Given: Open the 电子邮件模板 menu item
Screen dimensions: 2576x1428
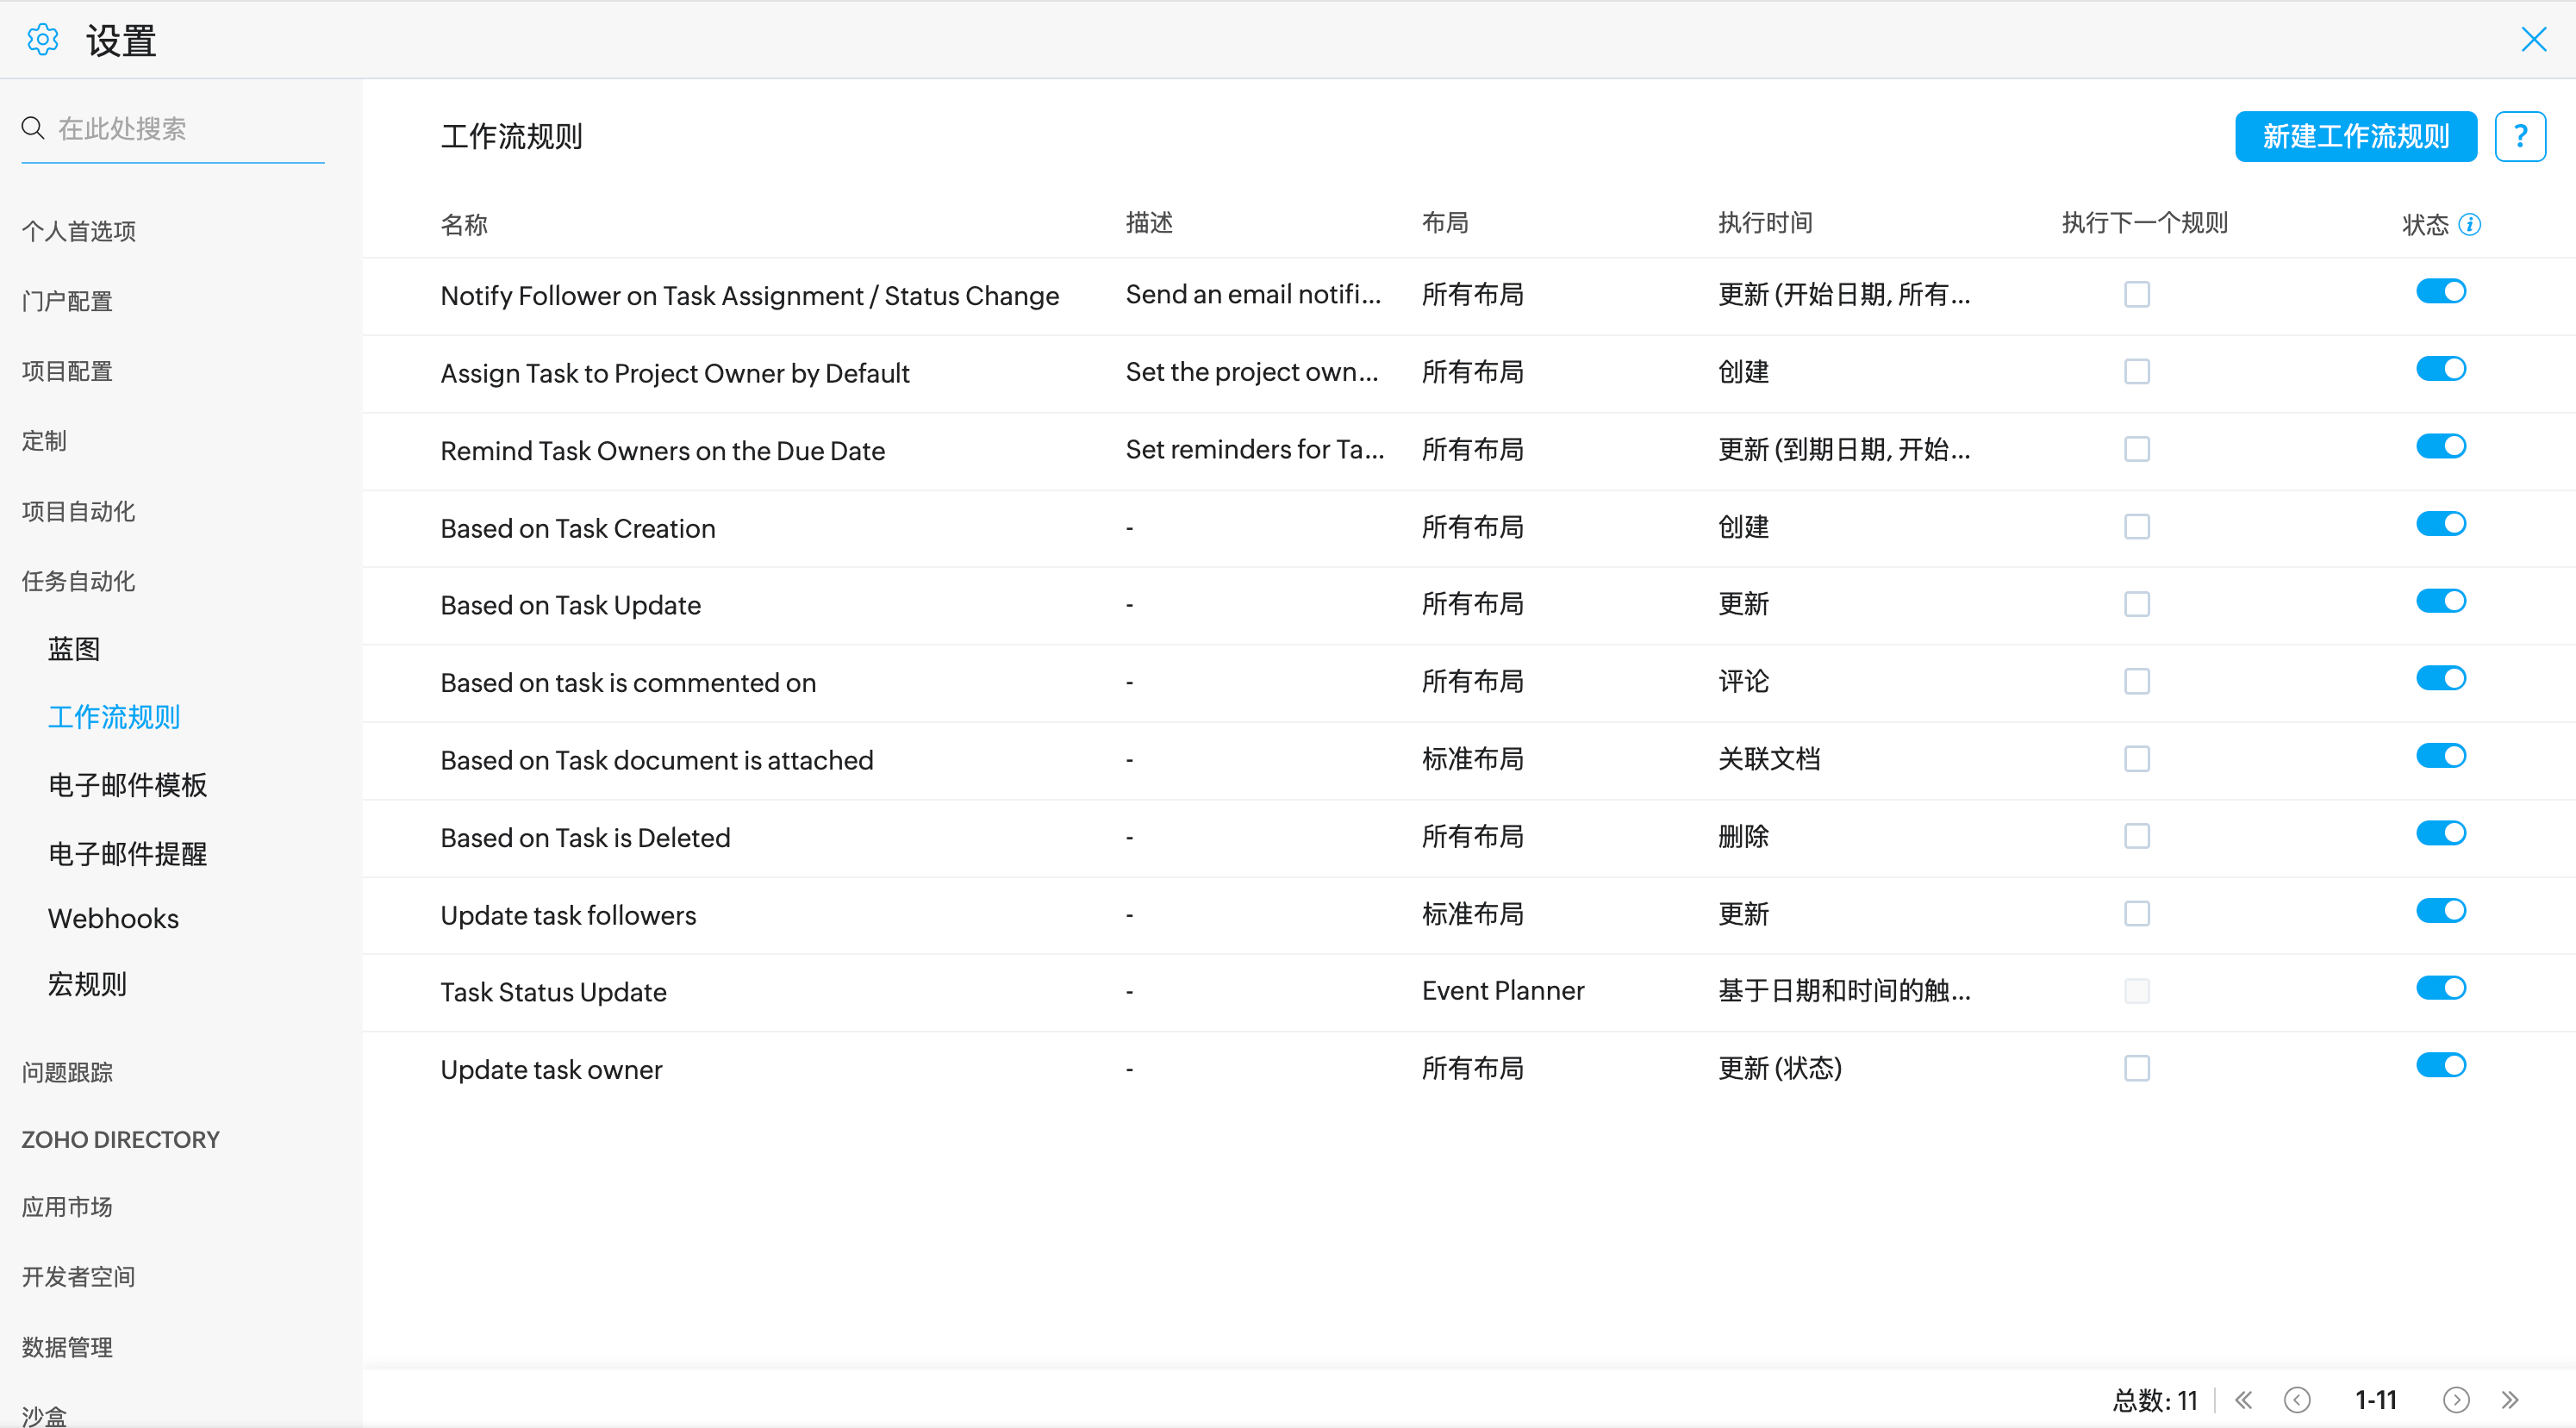Looking at the screenshot, I should [127, 785].
